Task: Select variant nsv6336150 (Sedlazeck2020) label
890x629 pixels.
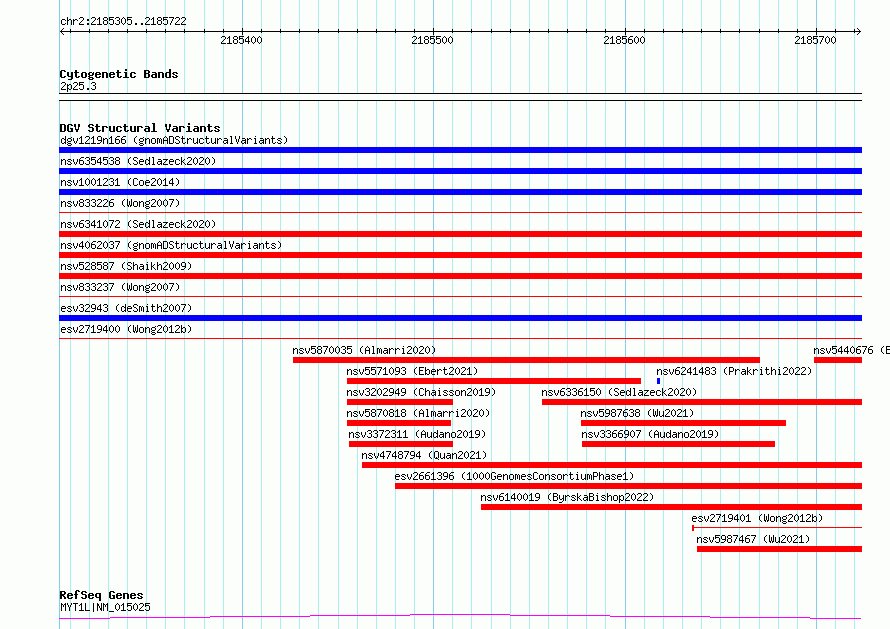Action: point(619,392)
